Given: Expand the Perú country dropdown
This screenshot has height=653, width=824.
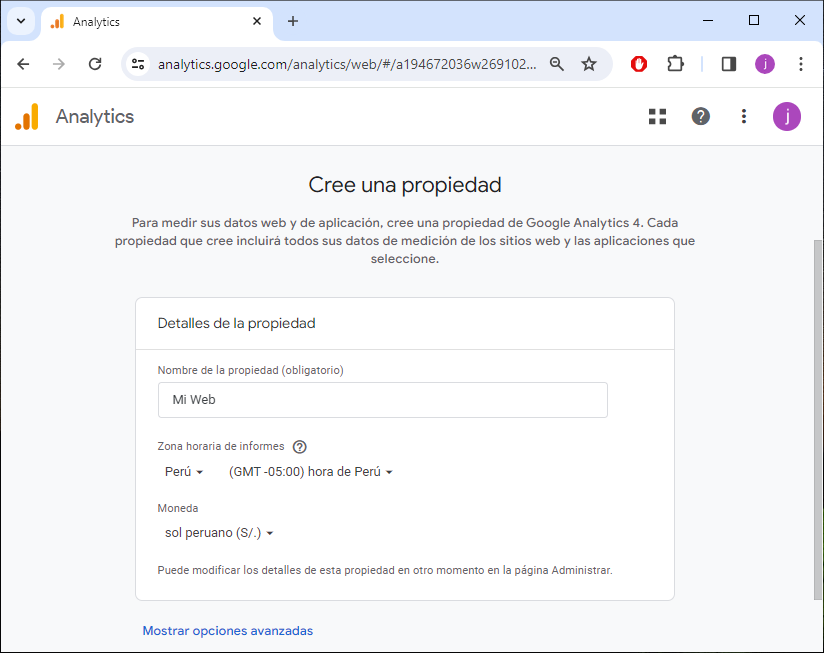Looking at the screenshot, I should [184, 472].
